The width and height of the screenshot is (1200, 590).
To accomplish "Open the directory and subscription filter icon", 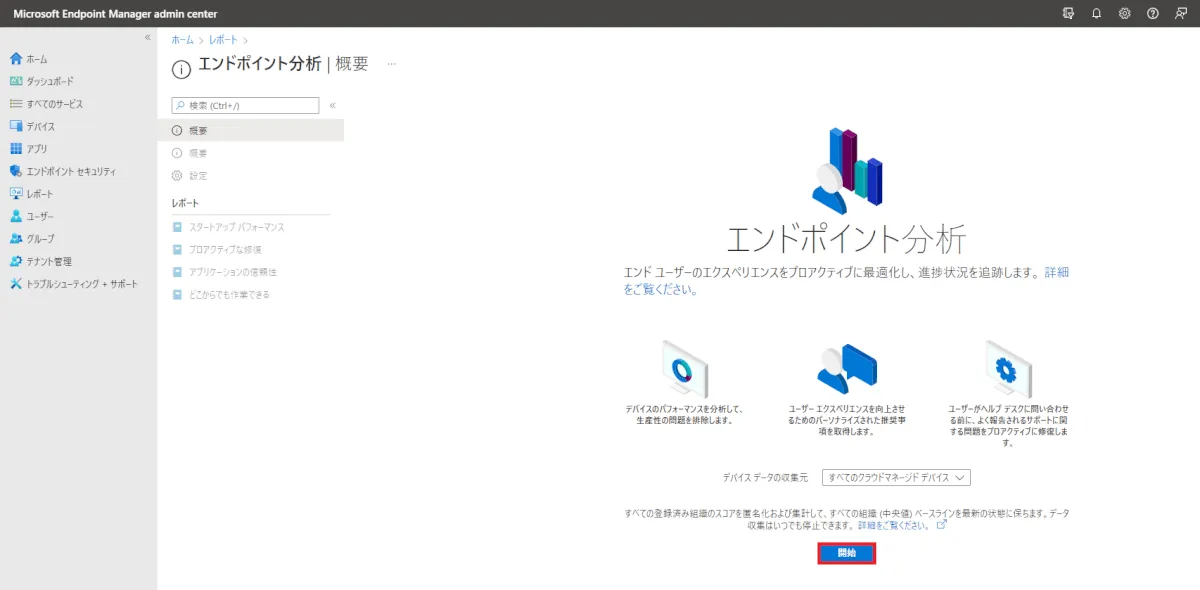I will (x=1068, y=13).
